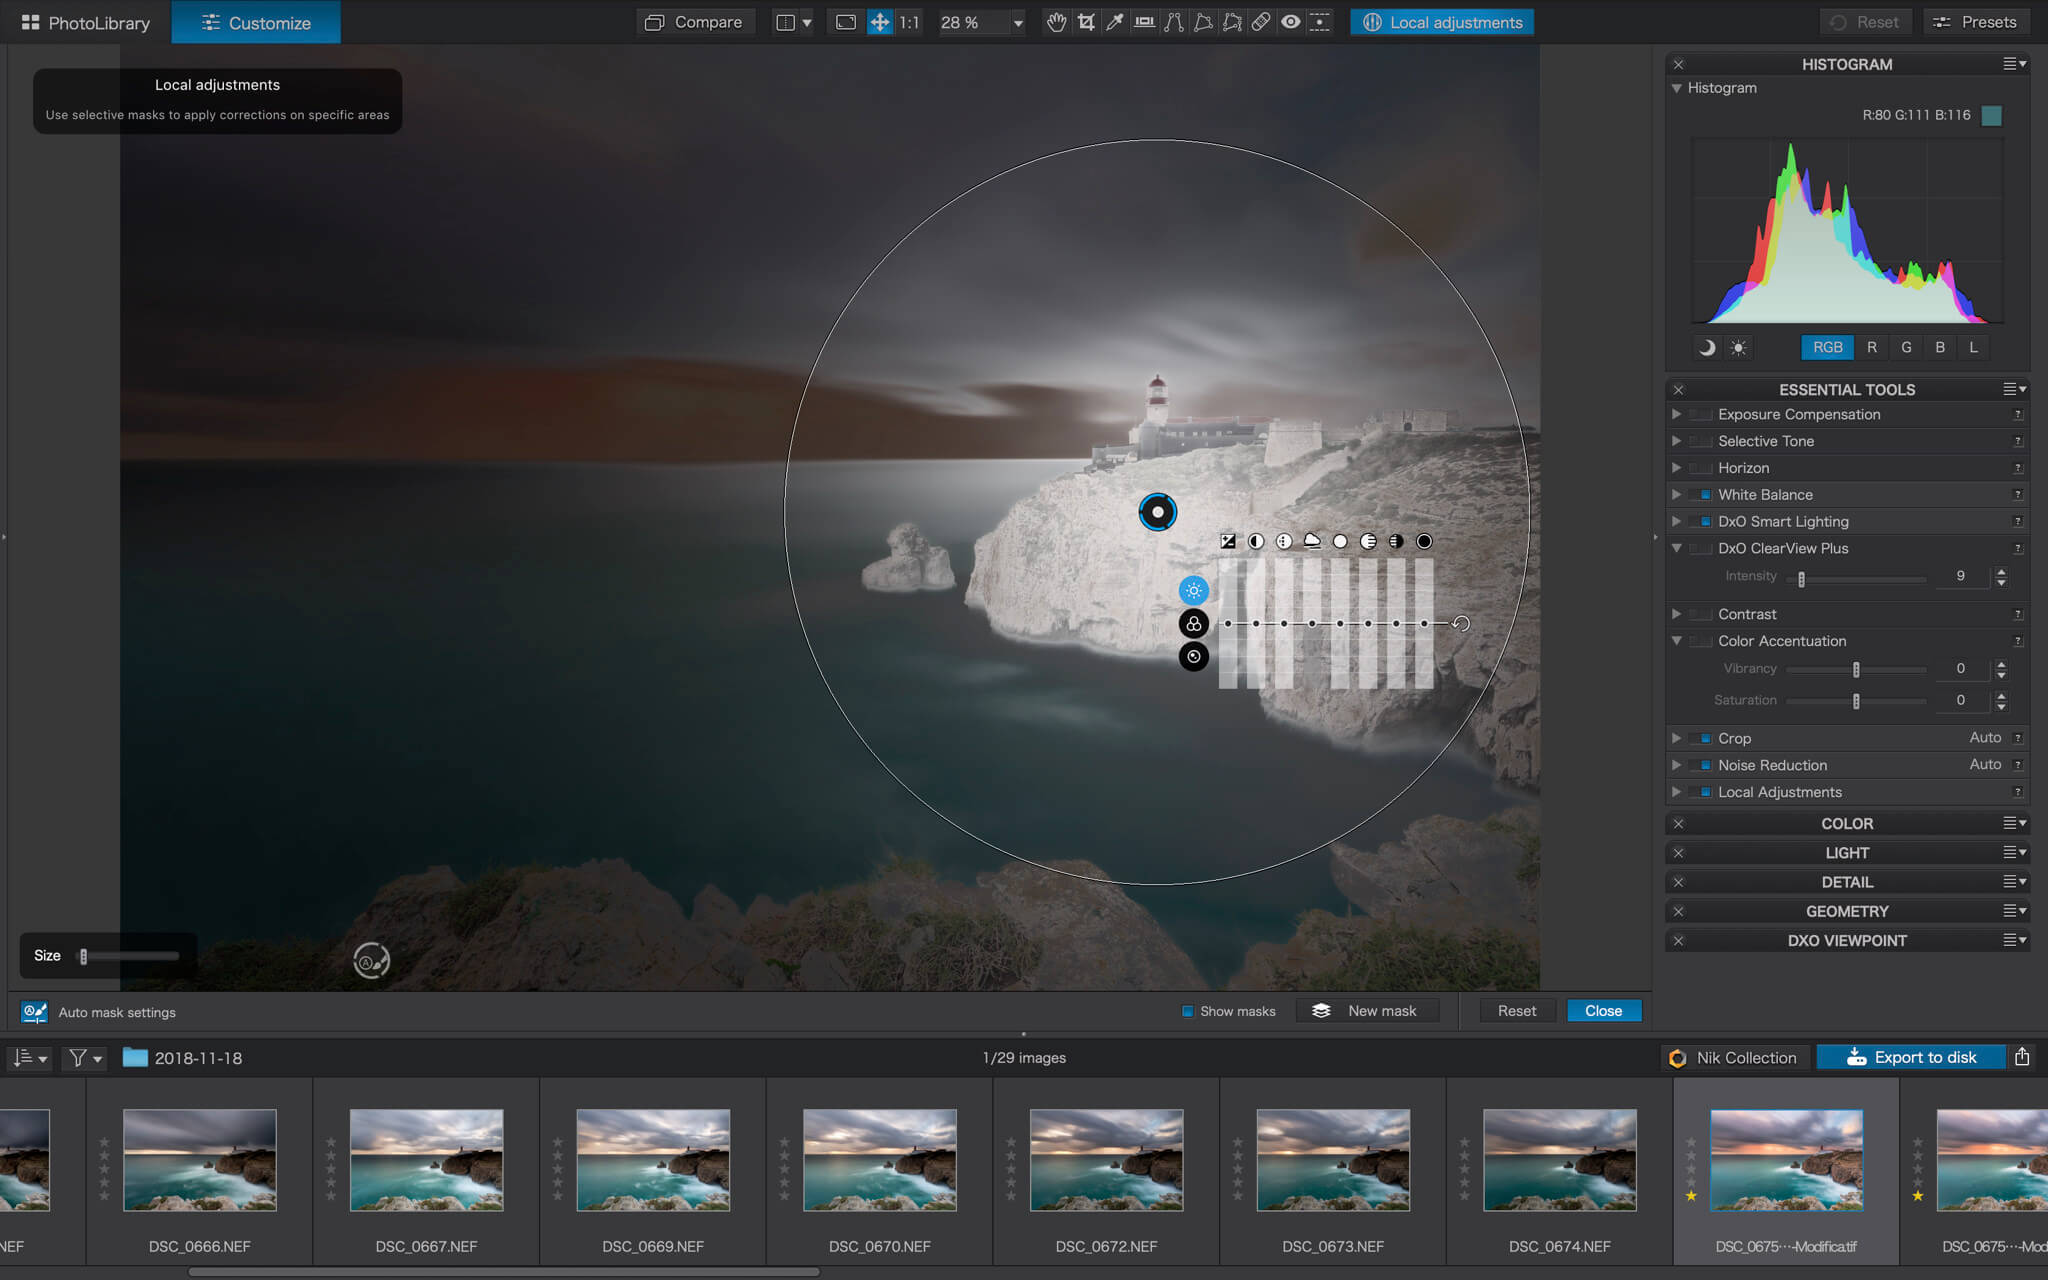The image size is (2048, 1280).
Task: Switch to the Customize tab
Action: coord(255,22)
